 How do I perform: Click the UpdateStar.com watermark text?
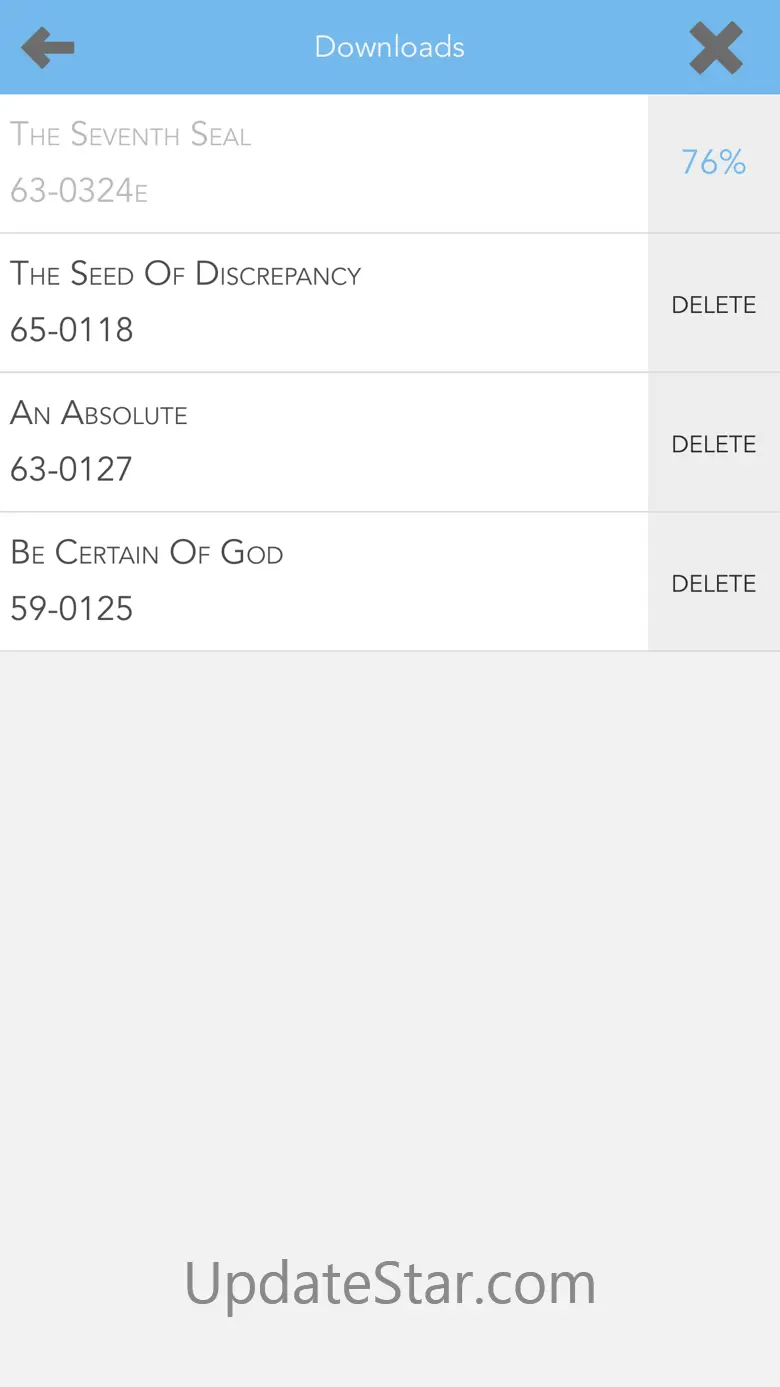(390, 1283)
